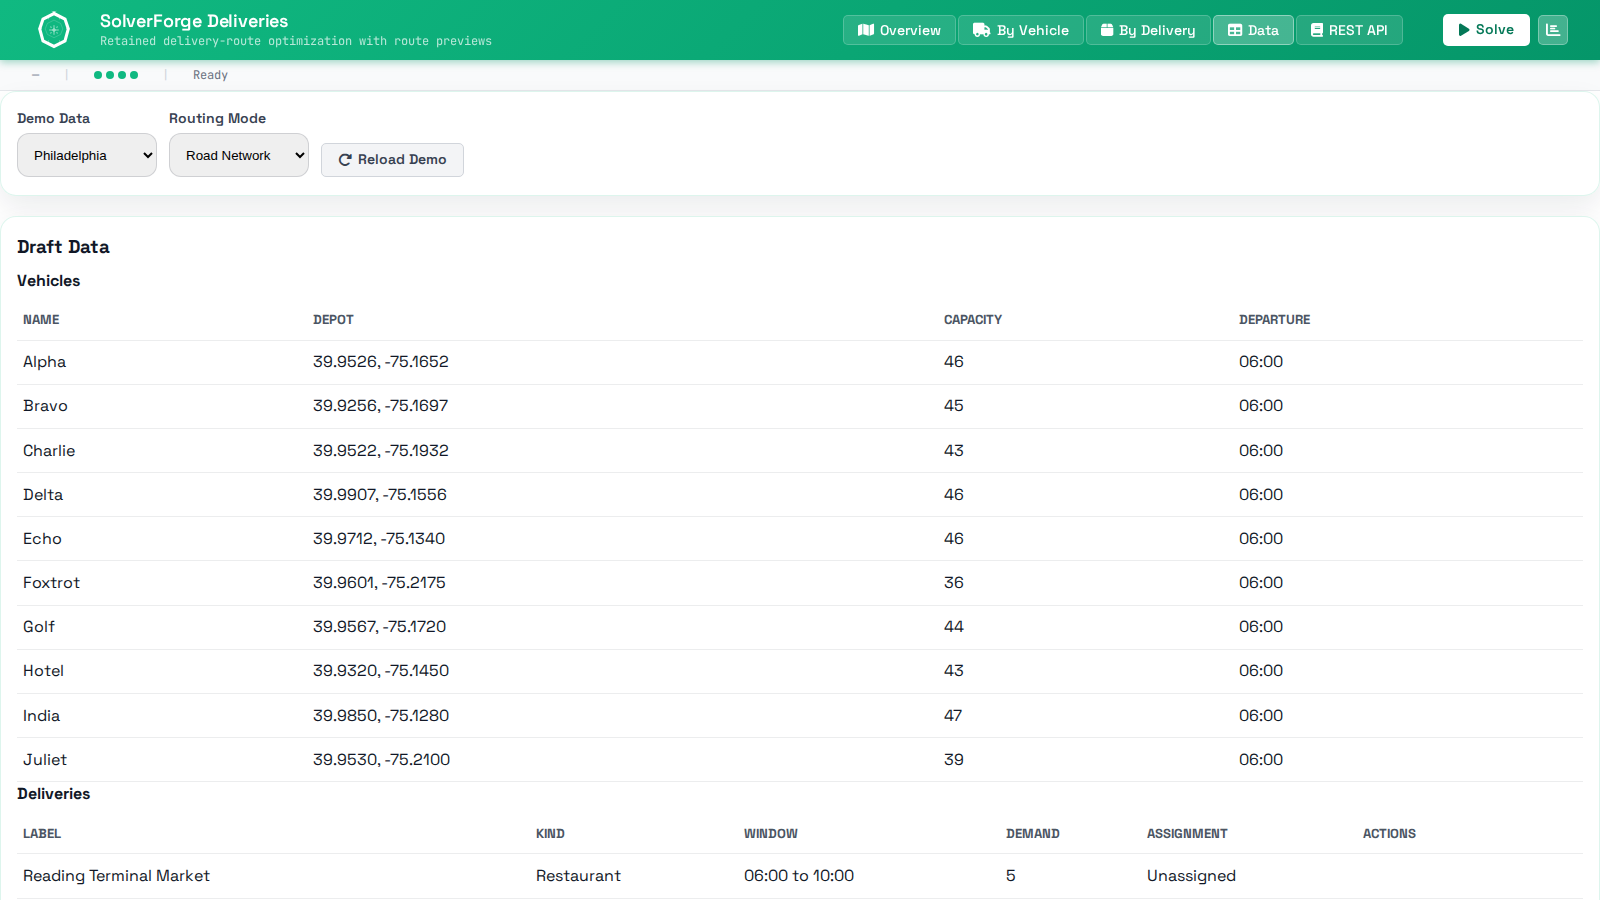Click the SolverForge hexagon logo

pos(54,30)
